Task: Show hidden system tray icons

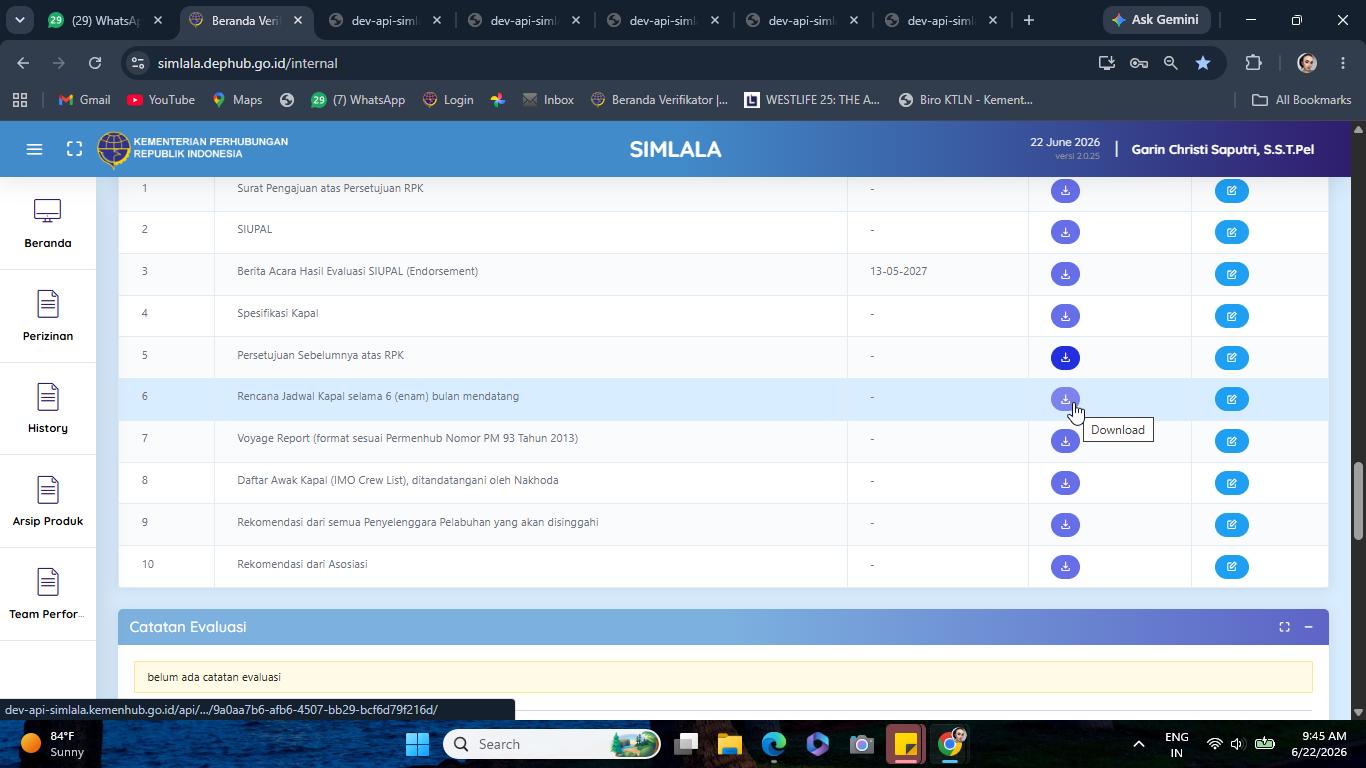Action: 1138,744
